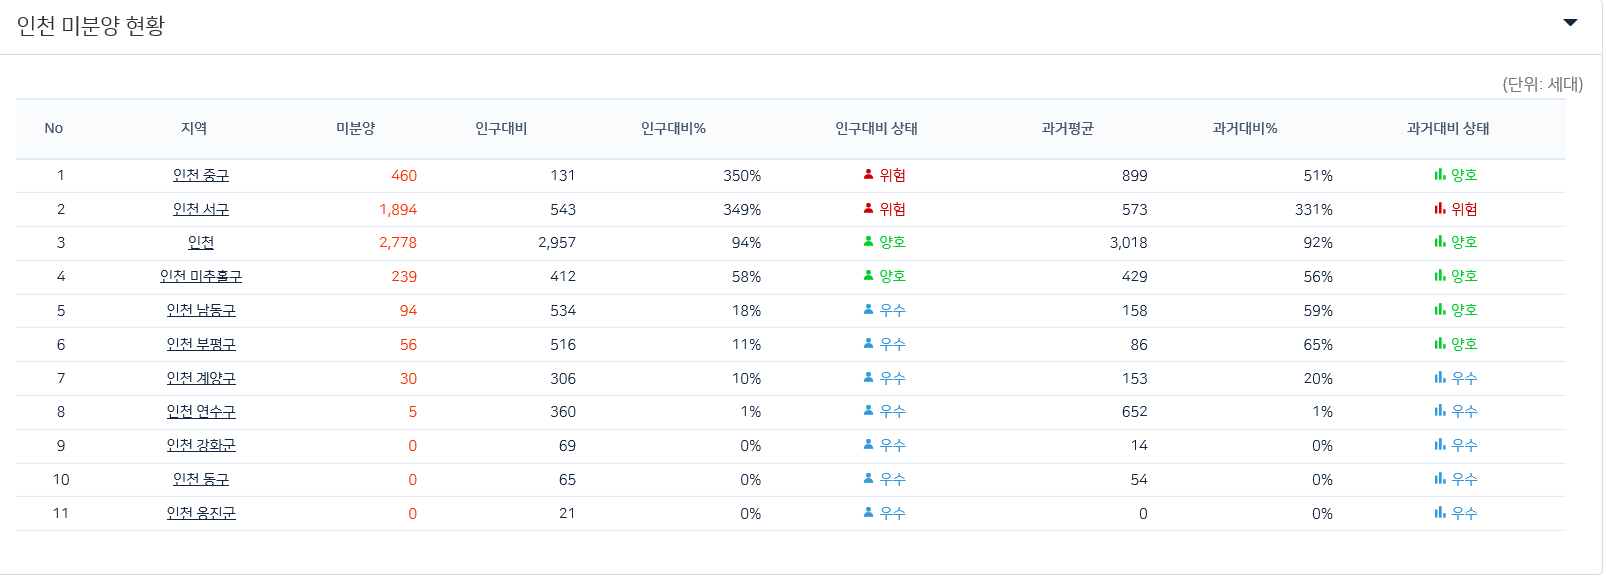Open the 인천 중구 region link

coord(201,175)
